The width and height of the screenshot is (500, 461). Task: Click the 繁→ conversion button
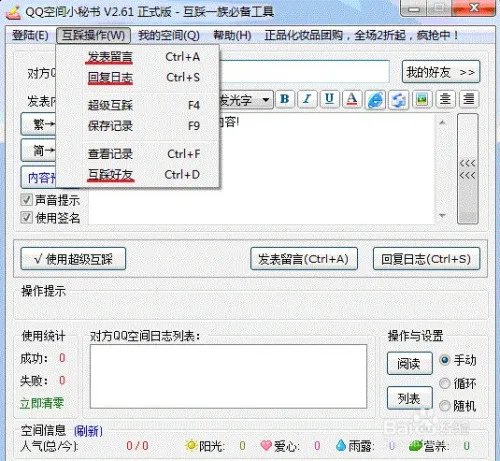pos(38,124)
